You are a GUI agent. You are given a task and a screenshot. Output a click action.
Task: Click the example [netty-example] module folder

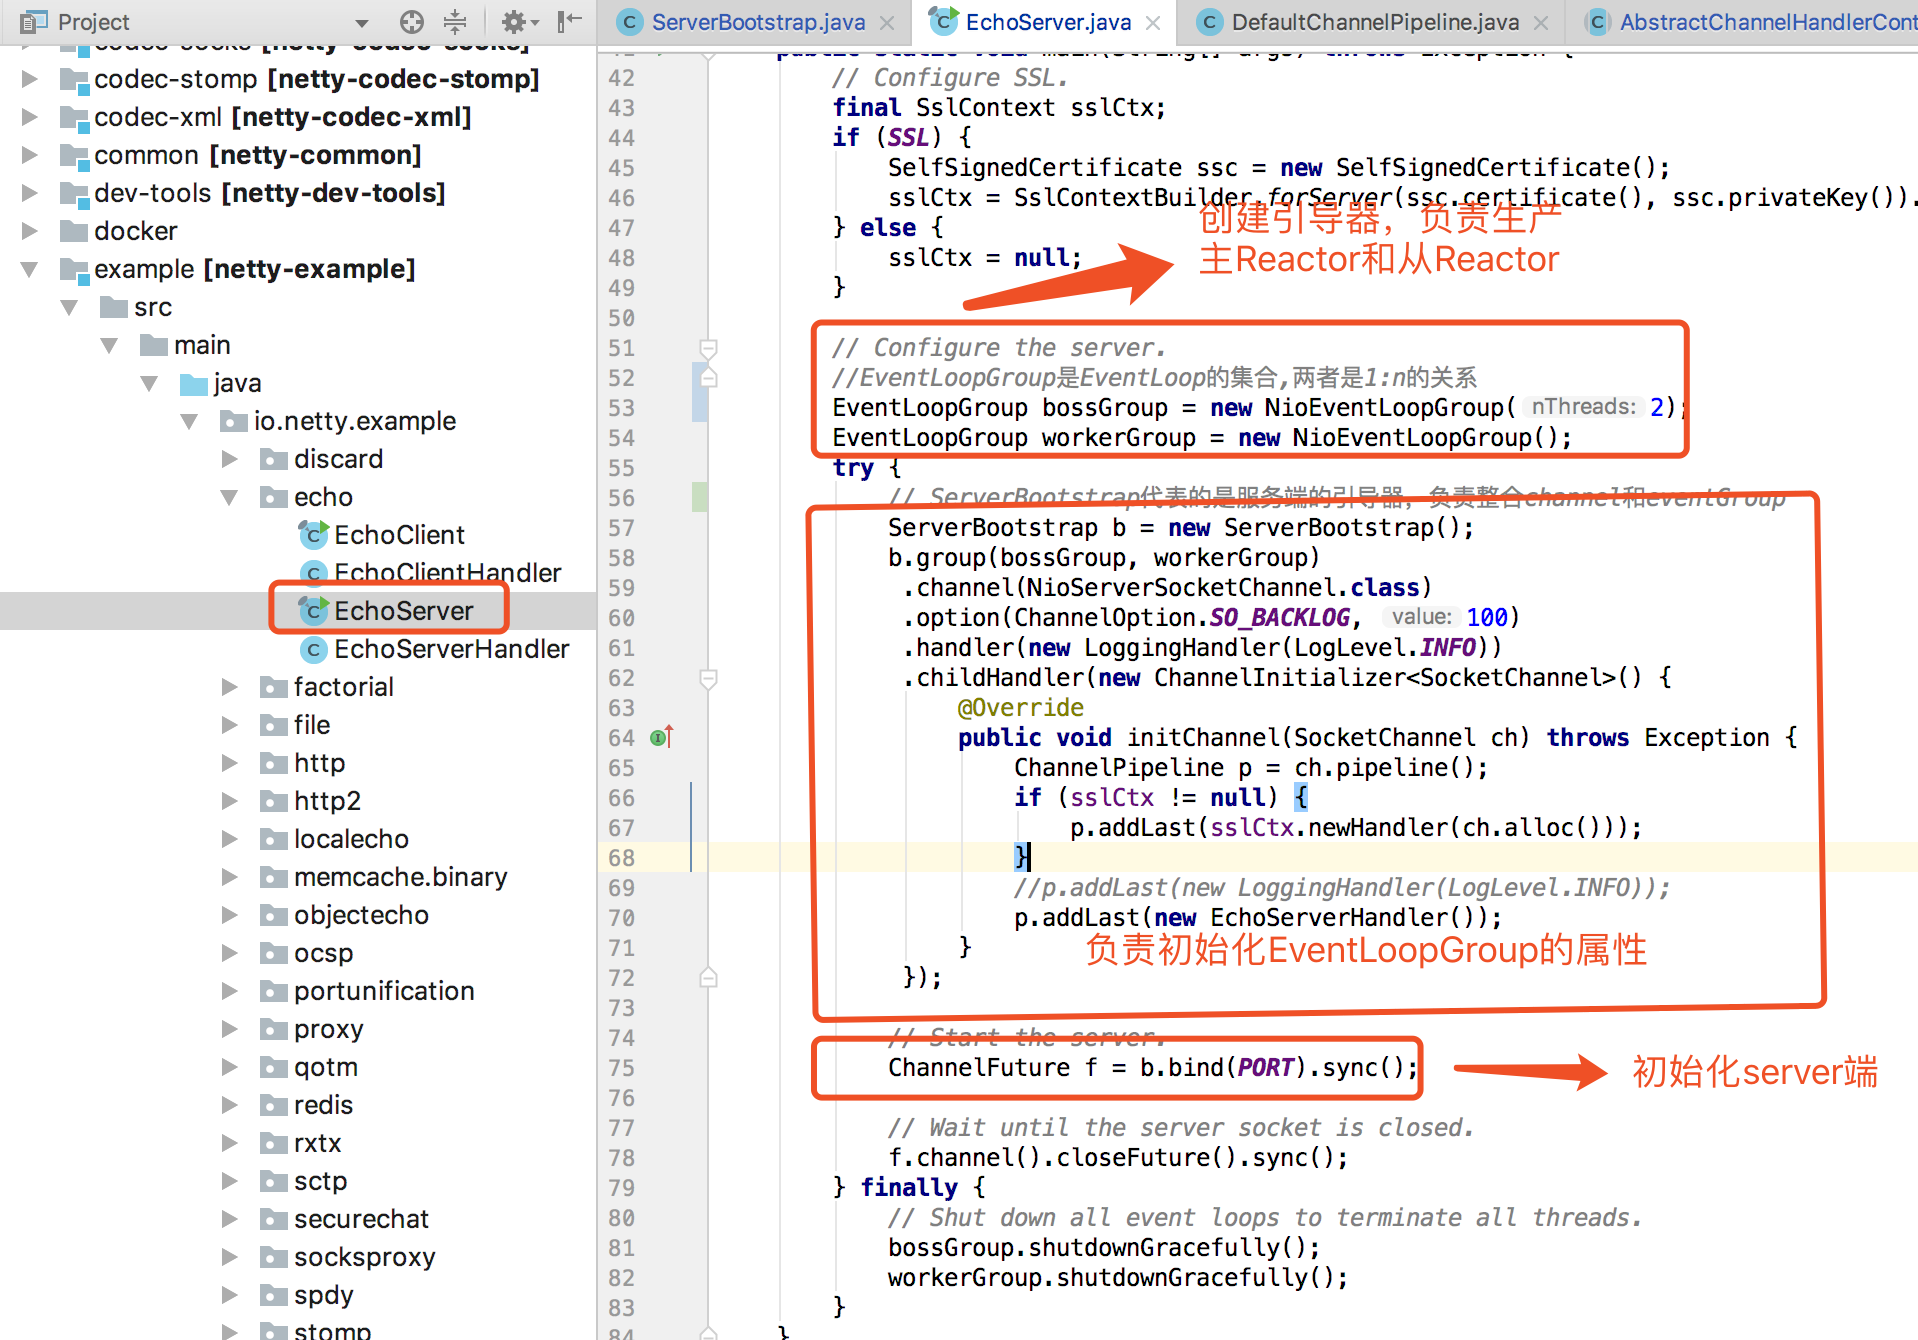pyautogui.click(x=237, y=269)
